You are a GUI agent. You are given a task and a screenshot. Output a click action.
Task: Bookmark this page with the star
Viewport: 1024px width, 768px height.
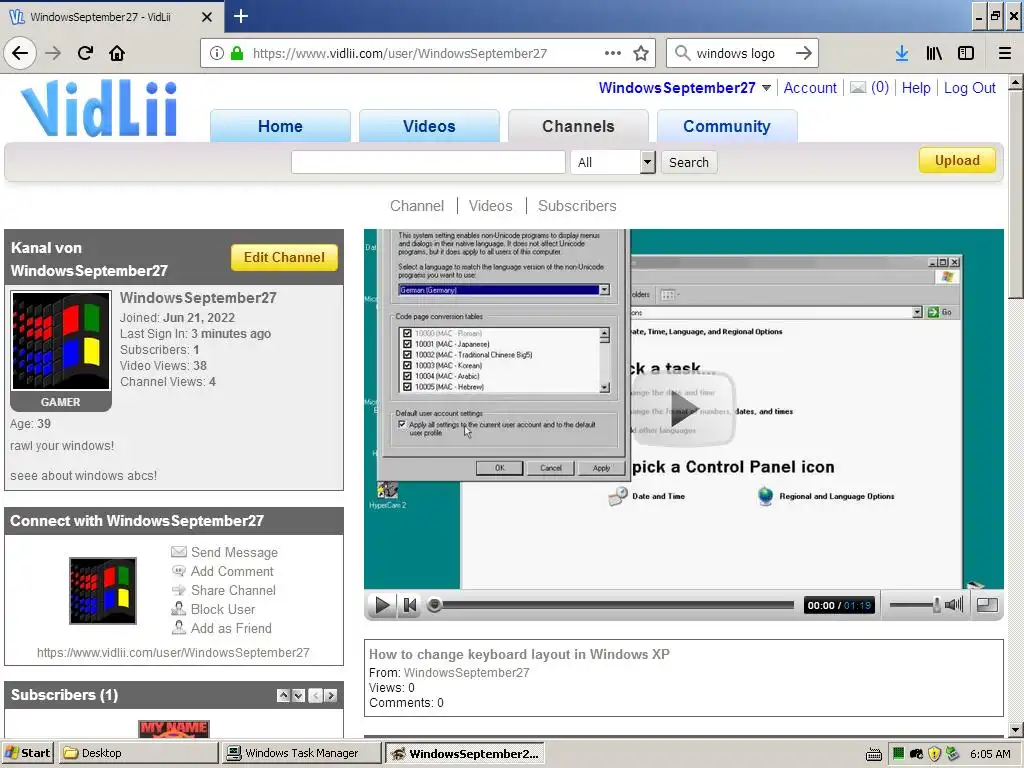click(x=641, y=53)
